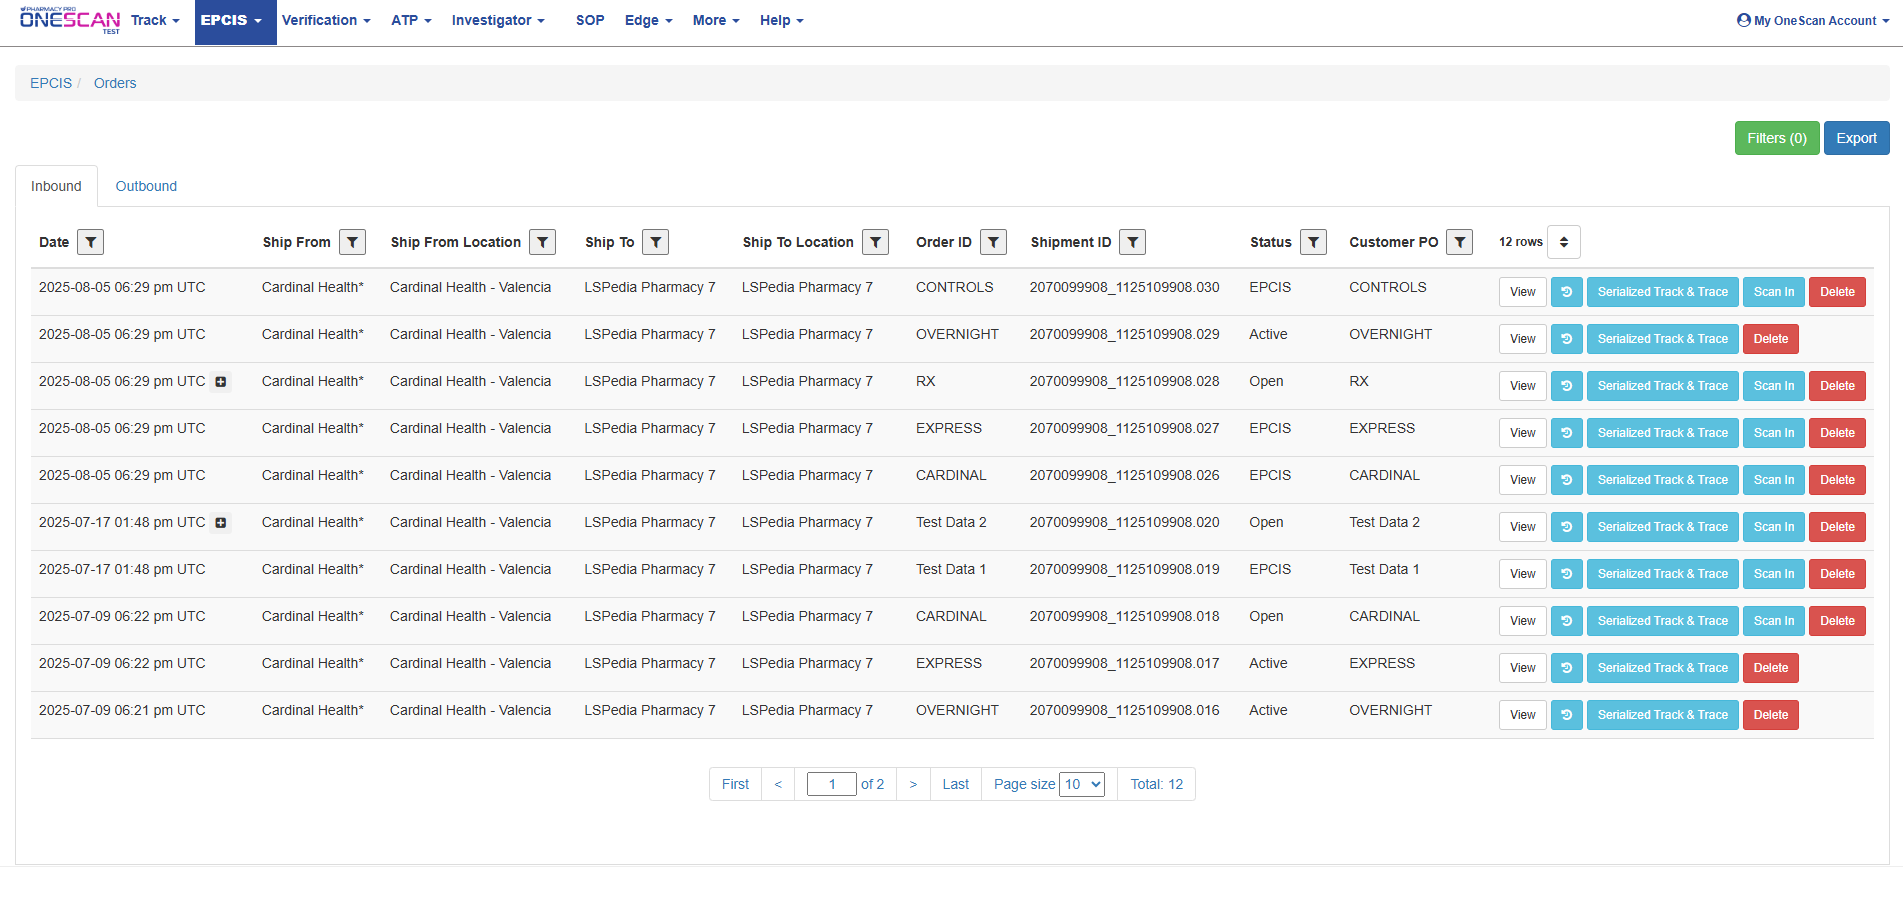Click Scan In for shipment ending .026
1903x903 pixels.
[x=1774, y=480]
